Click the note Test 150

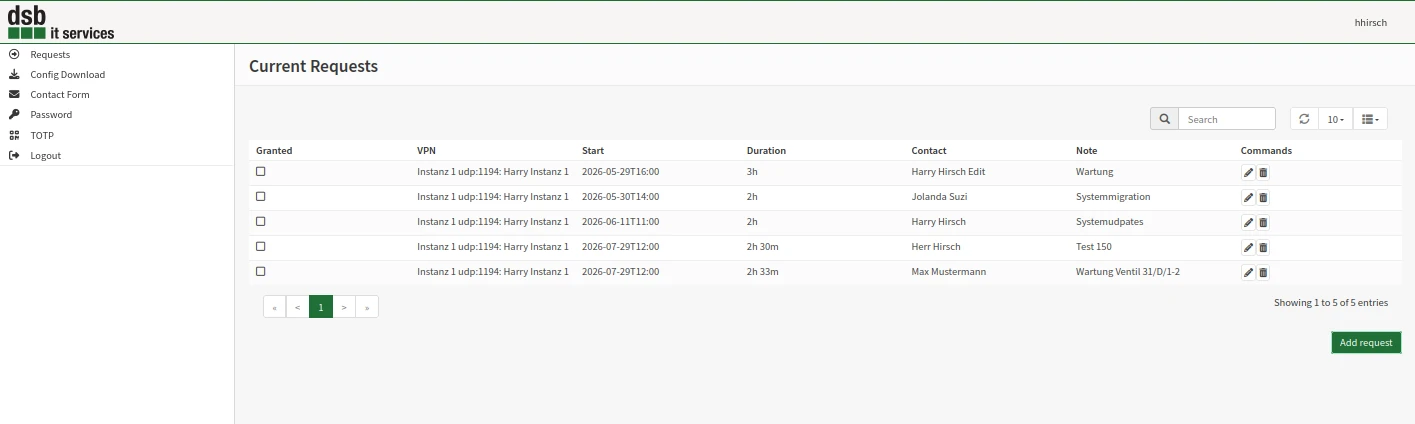point(1094,247)
